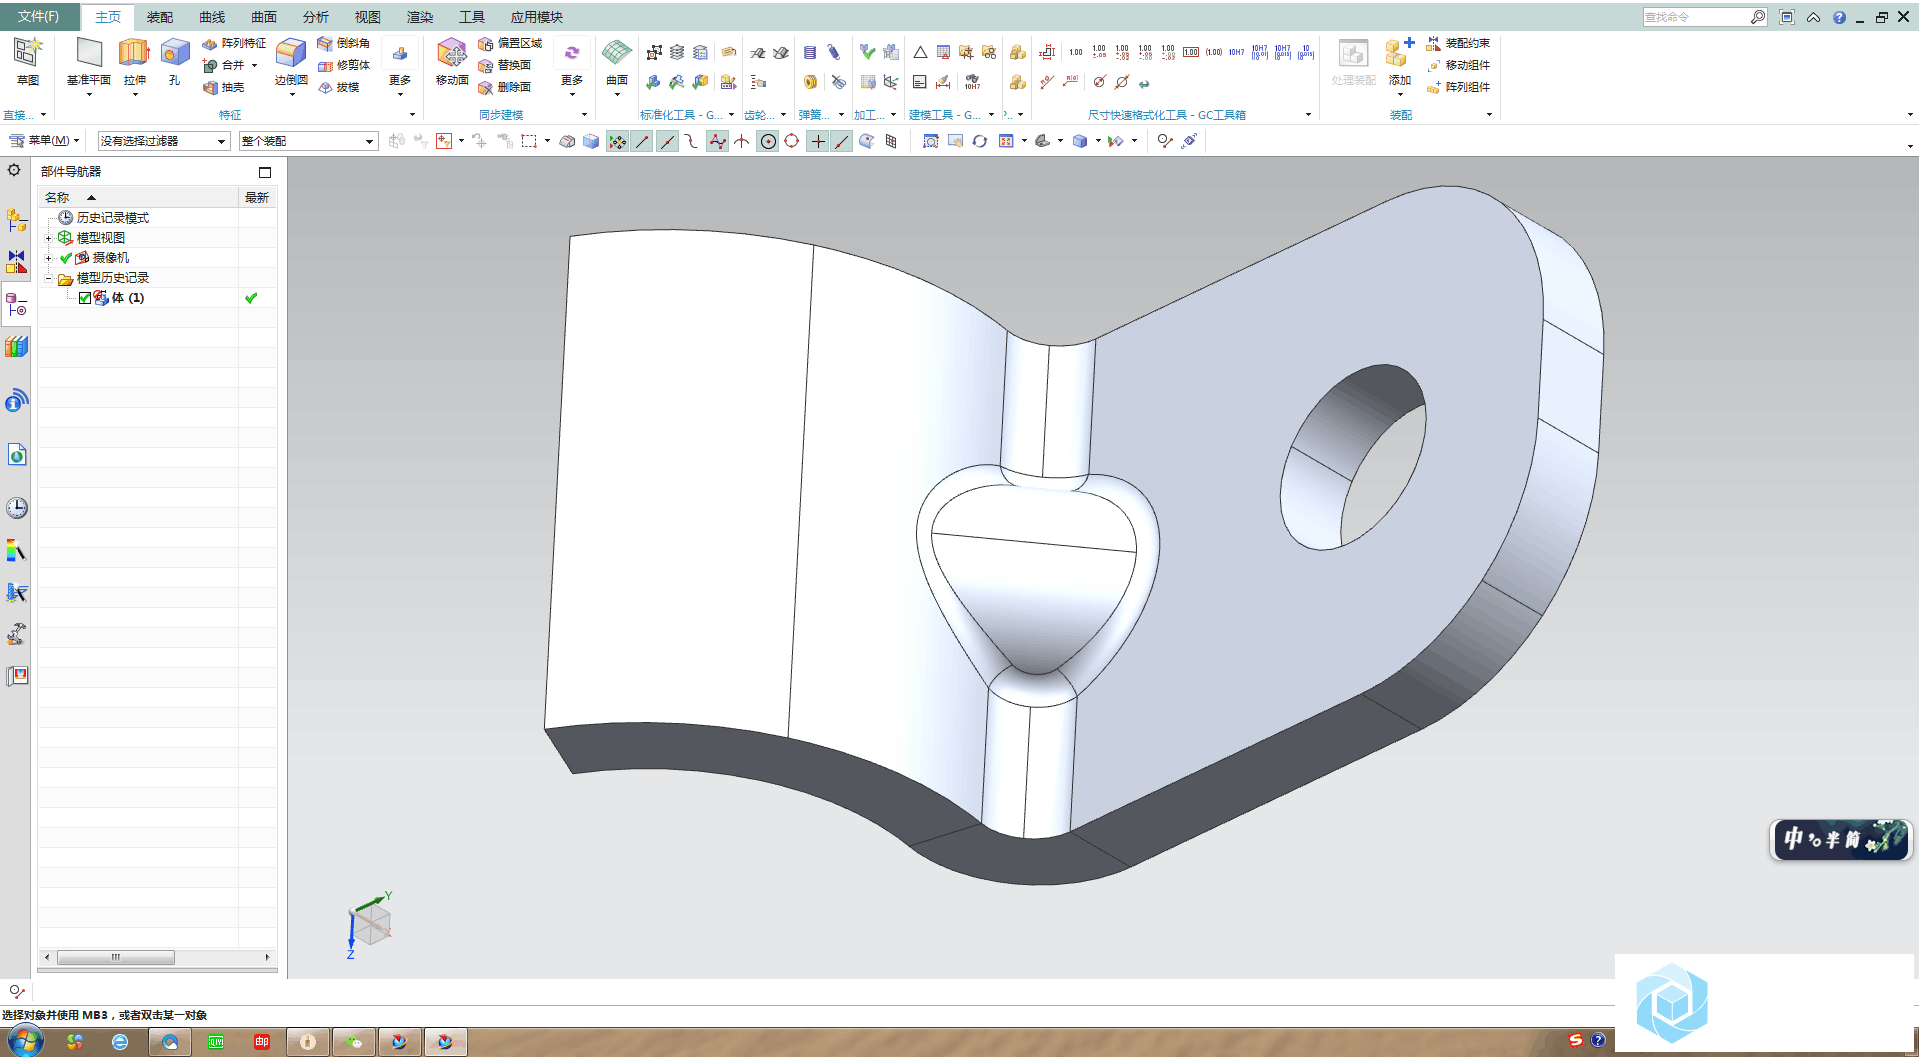1919x1057 pixels.
Task: Switch to the 渲染 ribbon tab
Action: pyautogui.click(x=420, y=17)
